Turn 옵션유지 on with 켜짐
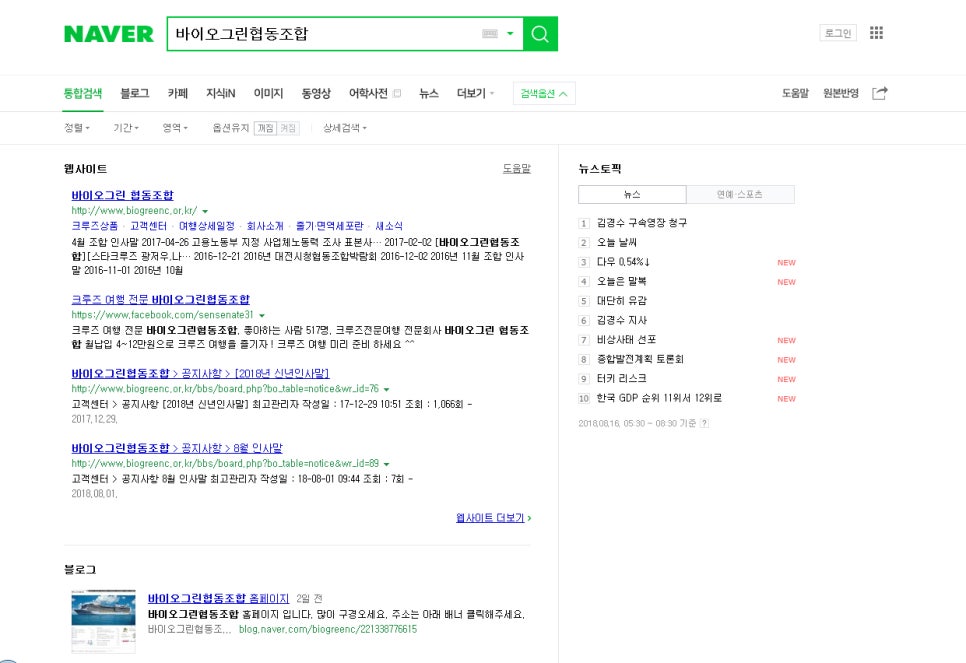966x663 pixels. click(288, 128)
